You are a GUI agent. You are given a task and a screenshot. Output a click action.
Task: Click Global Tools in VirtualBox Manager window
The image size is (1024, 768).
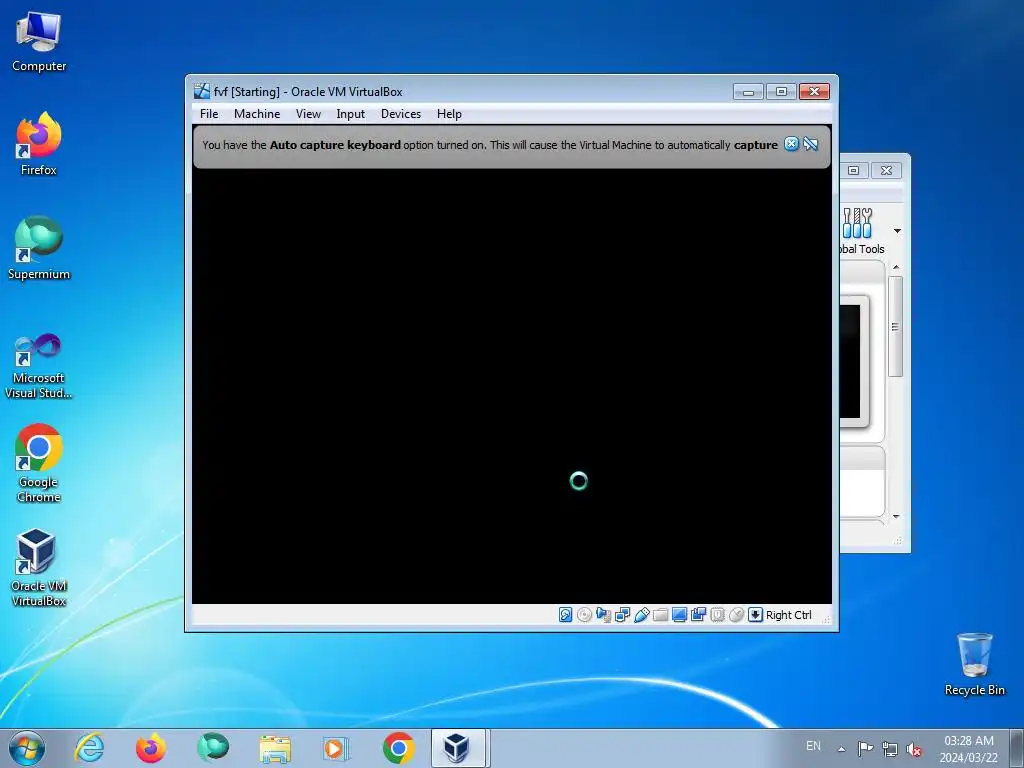[861, 231]
